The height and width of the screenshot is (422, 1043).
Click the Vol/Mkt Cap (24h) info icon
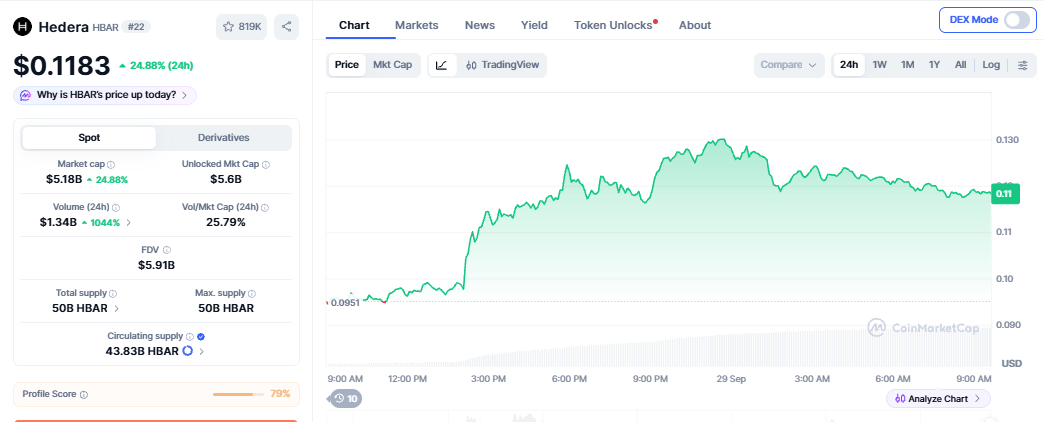(x=265, y=208)
